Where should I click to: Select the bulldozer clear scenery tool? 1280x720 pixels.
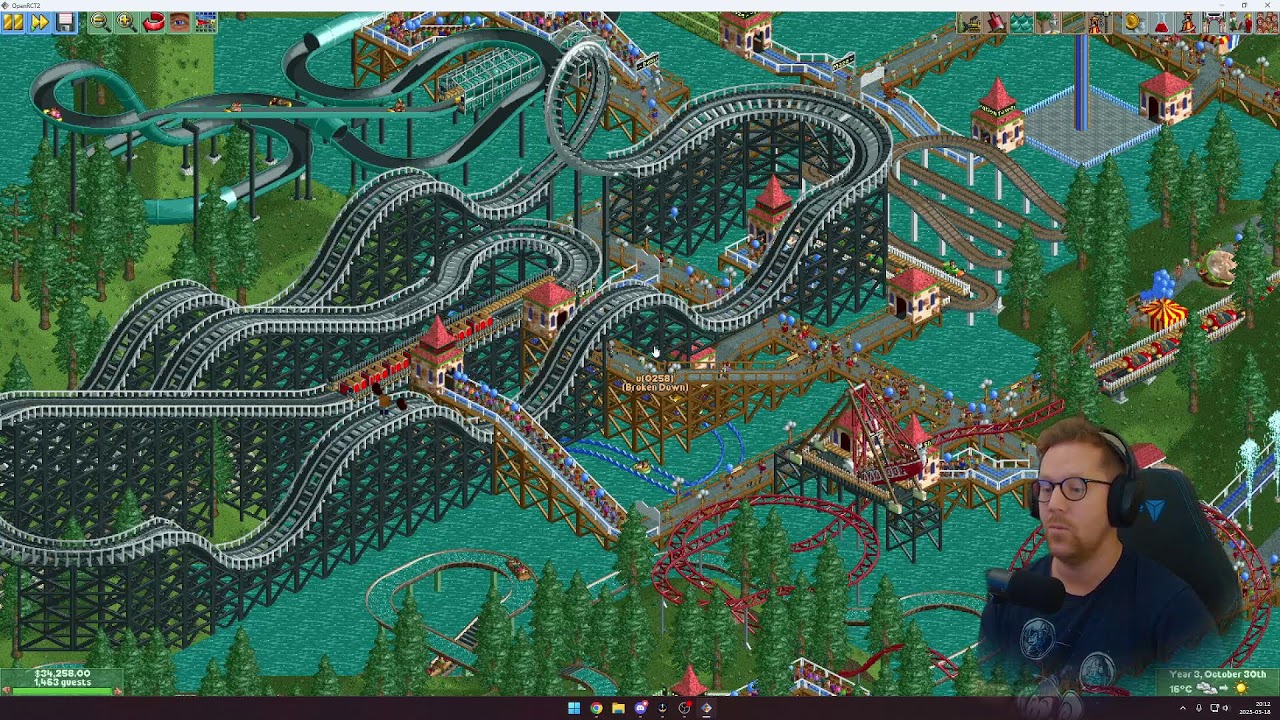point(969,22)
